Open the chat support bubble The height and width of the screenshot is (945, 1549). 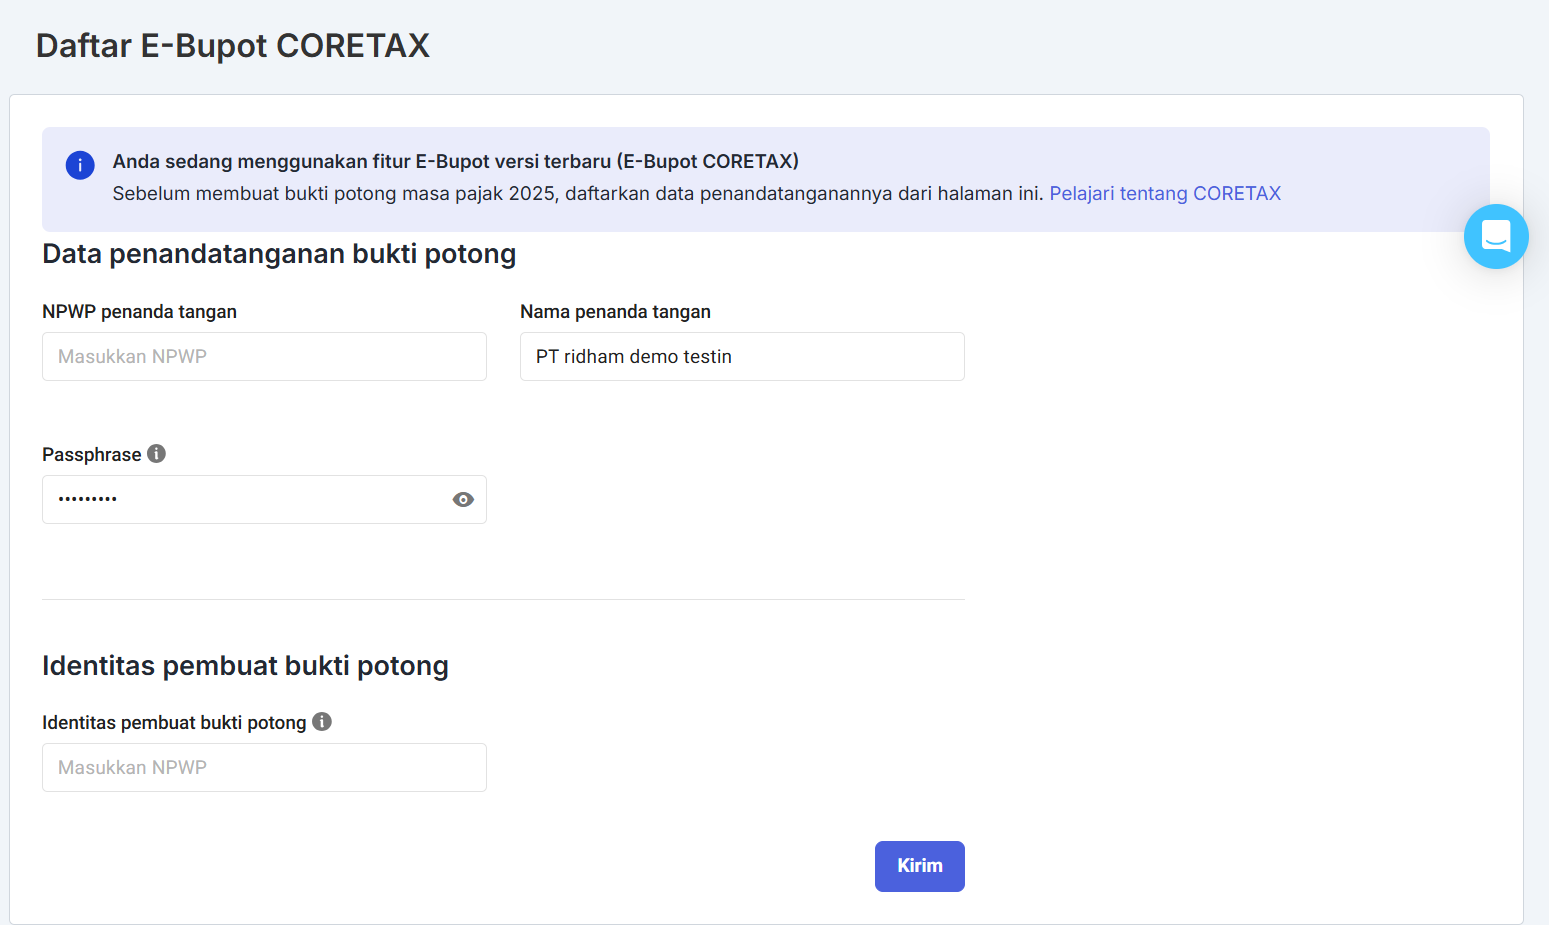1496,237
